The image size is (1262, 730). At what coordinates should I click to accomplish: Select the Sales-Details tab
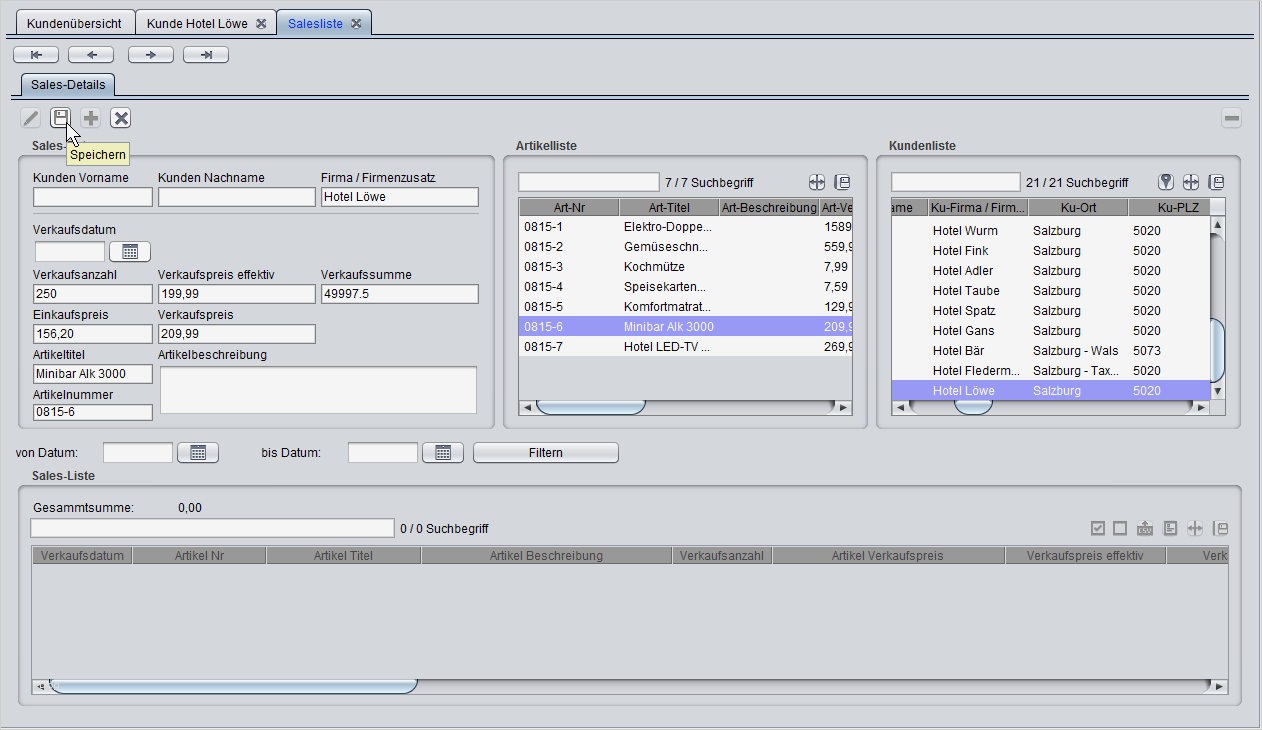pos(68,85)
